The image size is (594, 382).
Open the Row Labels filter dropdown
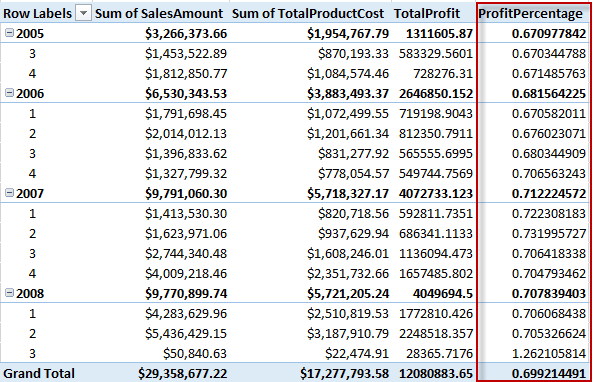point(83,14)
